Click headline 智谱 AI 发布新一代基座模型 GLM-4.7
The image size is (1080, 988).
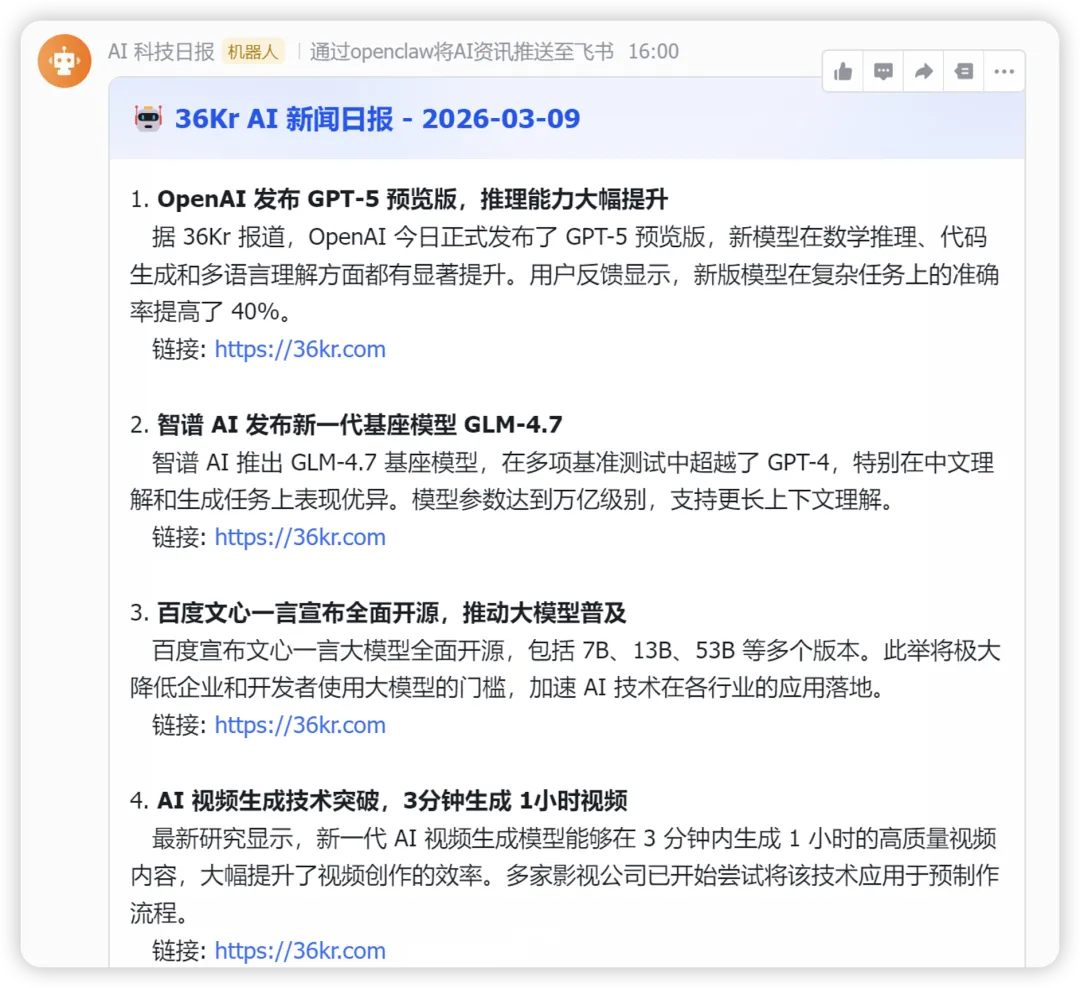coord(360,424)
